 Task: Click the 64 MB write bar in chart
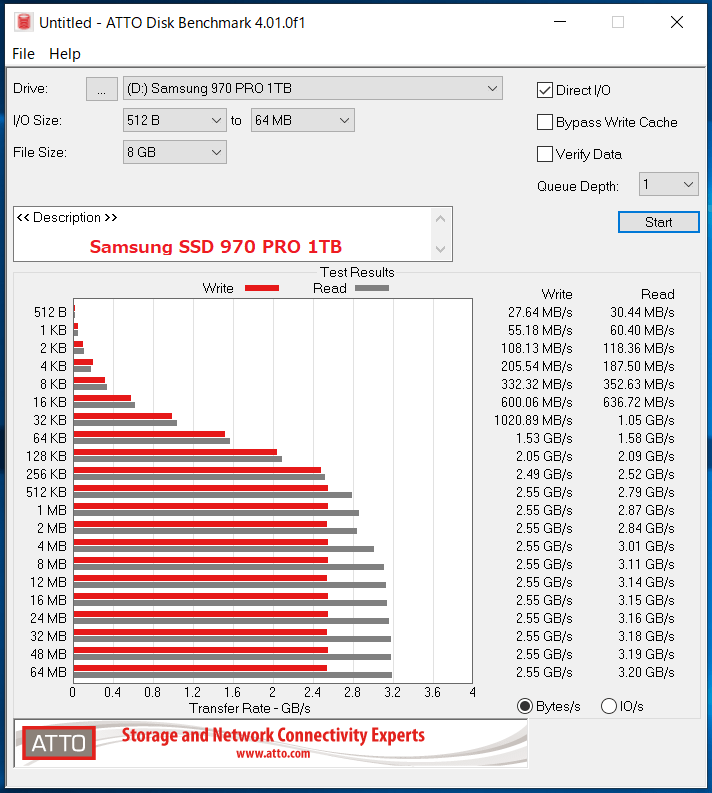click(200, 668)
